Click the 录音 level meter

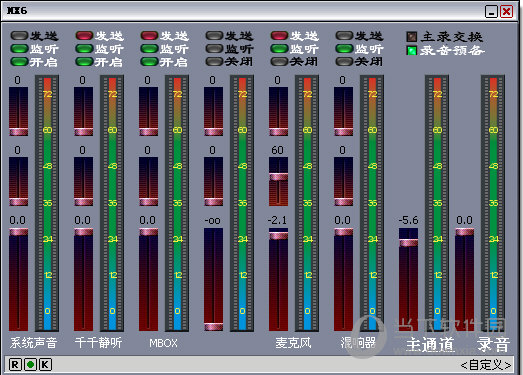493,203
